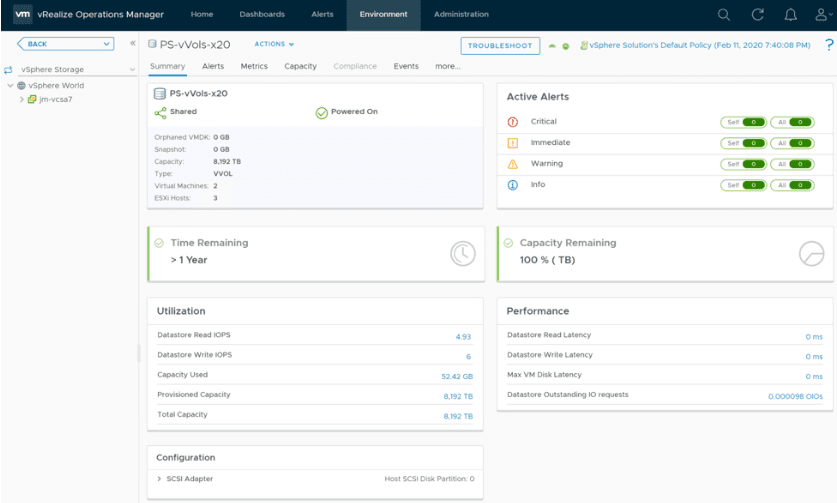The height and width of the screenshot is (503, 837).
Task: Click the Time Remaining green check
Action: tap(159, 243)
